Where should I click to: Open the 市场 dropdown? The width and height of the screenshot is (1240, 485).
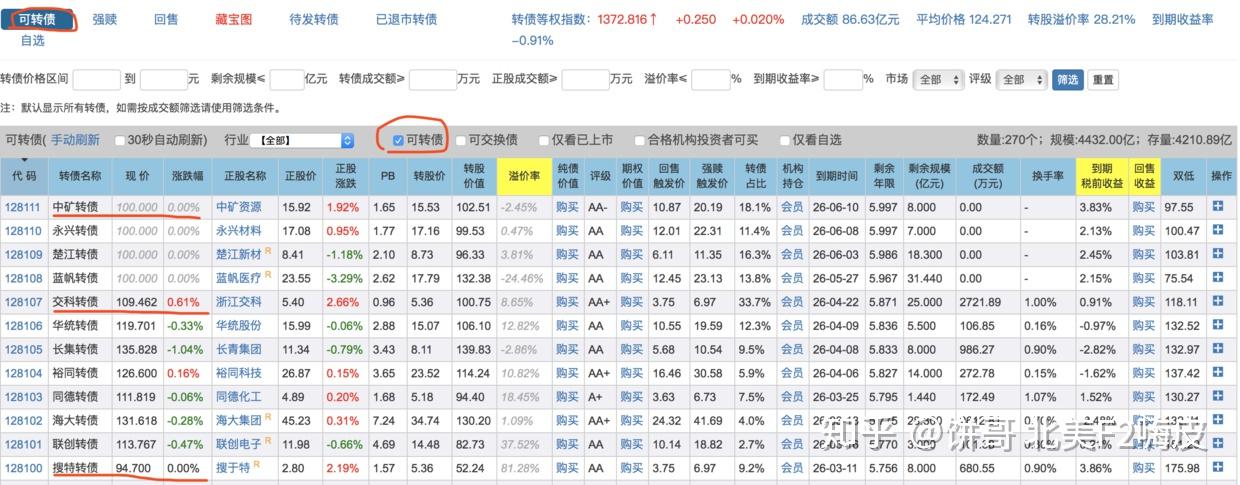pos(938,80)
